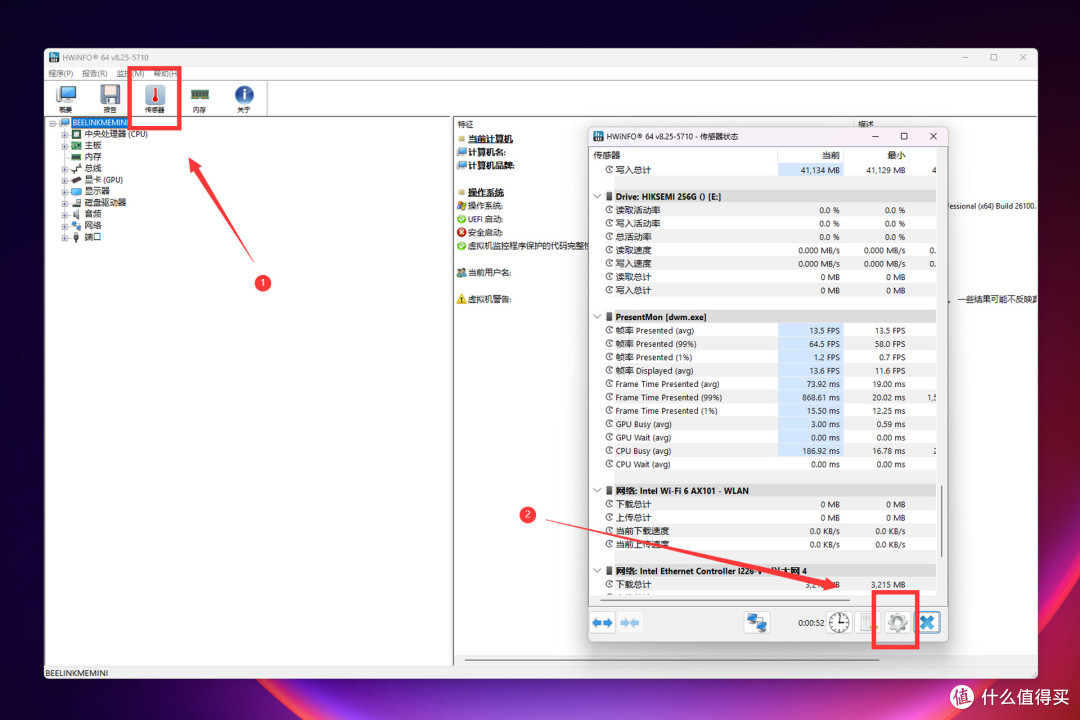This screenshot has width=1080, height=720.
Task: Collapse the BEELINKMEMINI root tree node
Action: click(52, 123)
